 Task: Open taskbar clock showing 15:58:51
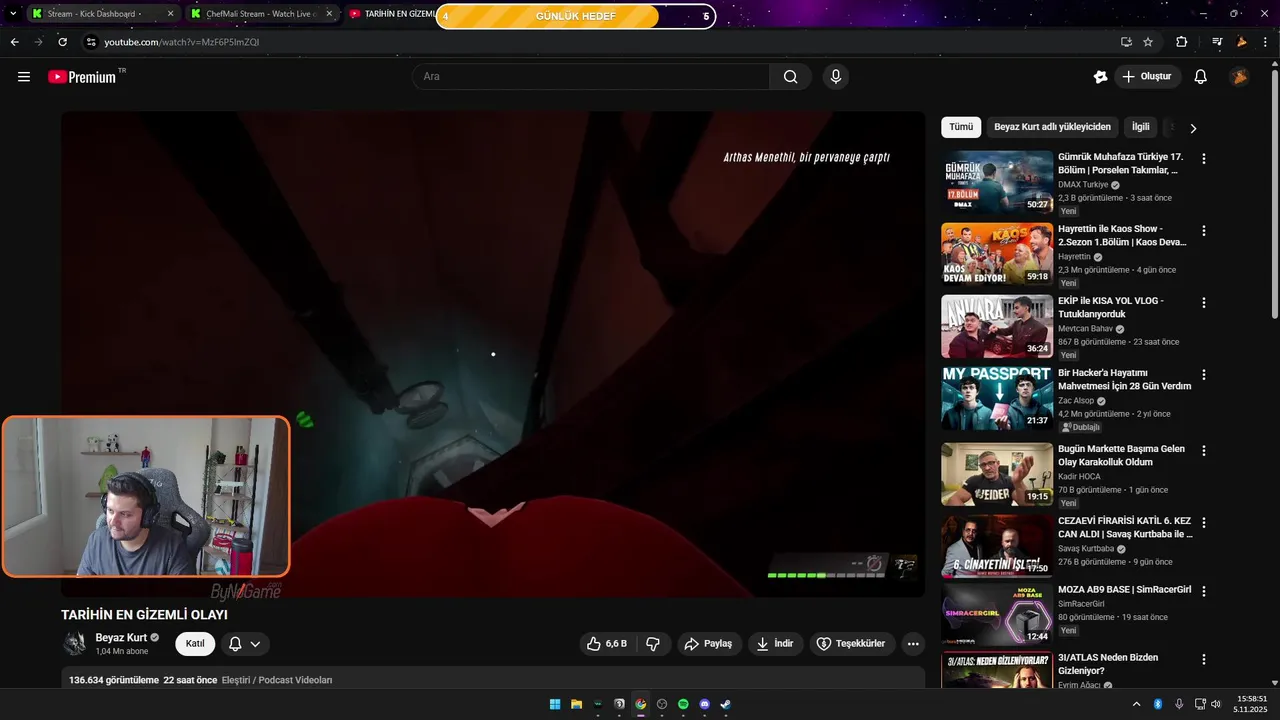click(x=1251, y=704)
